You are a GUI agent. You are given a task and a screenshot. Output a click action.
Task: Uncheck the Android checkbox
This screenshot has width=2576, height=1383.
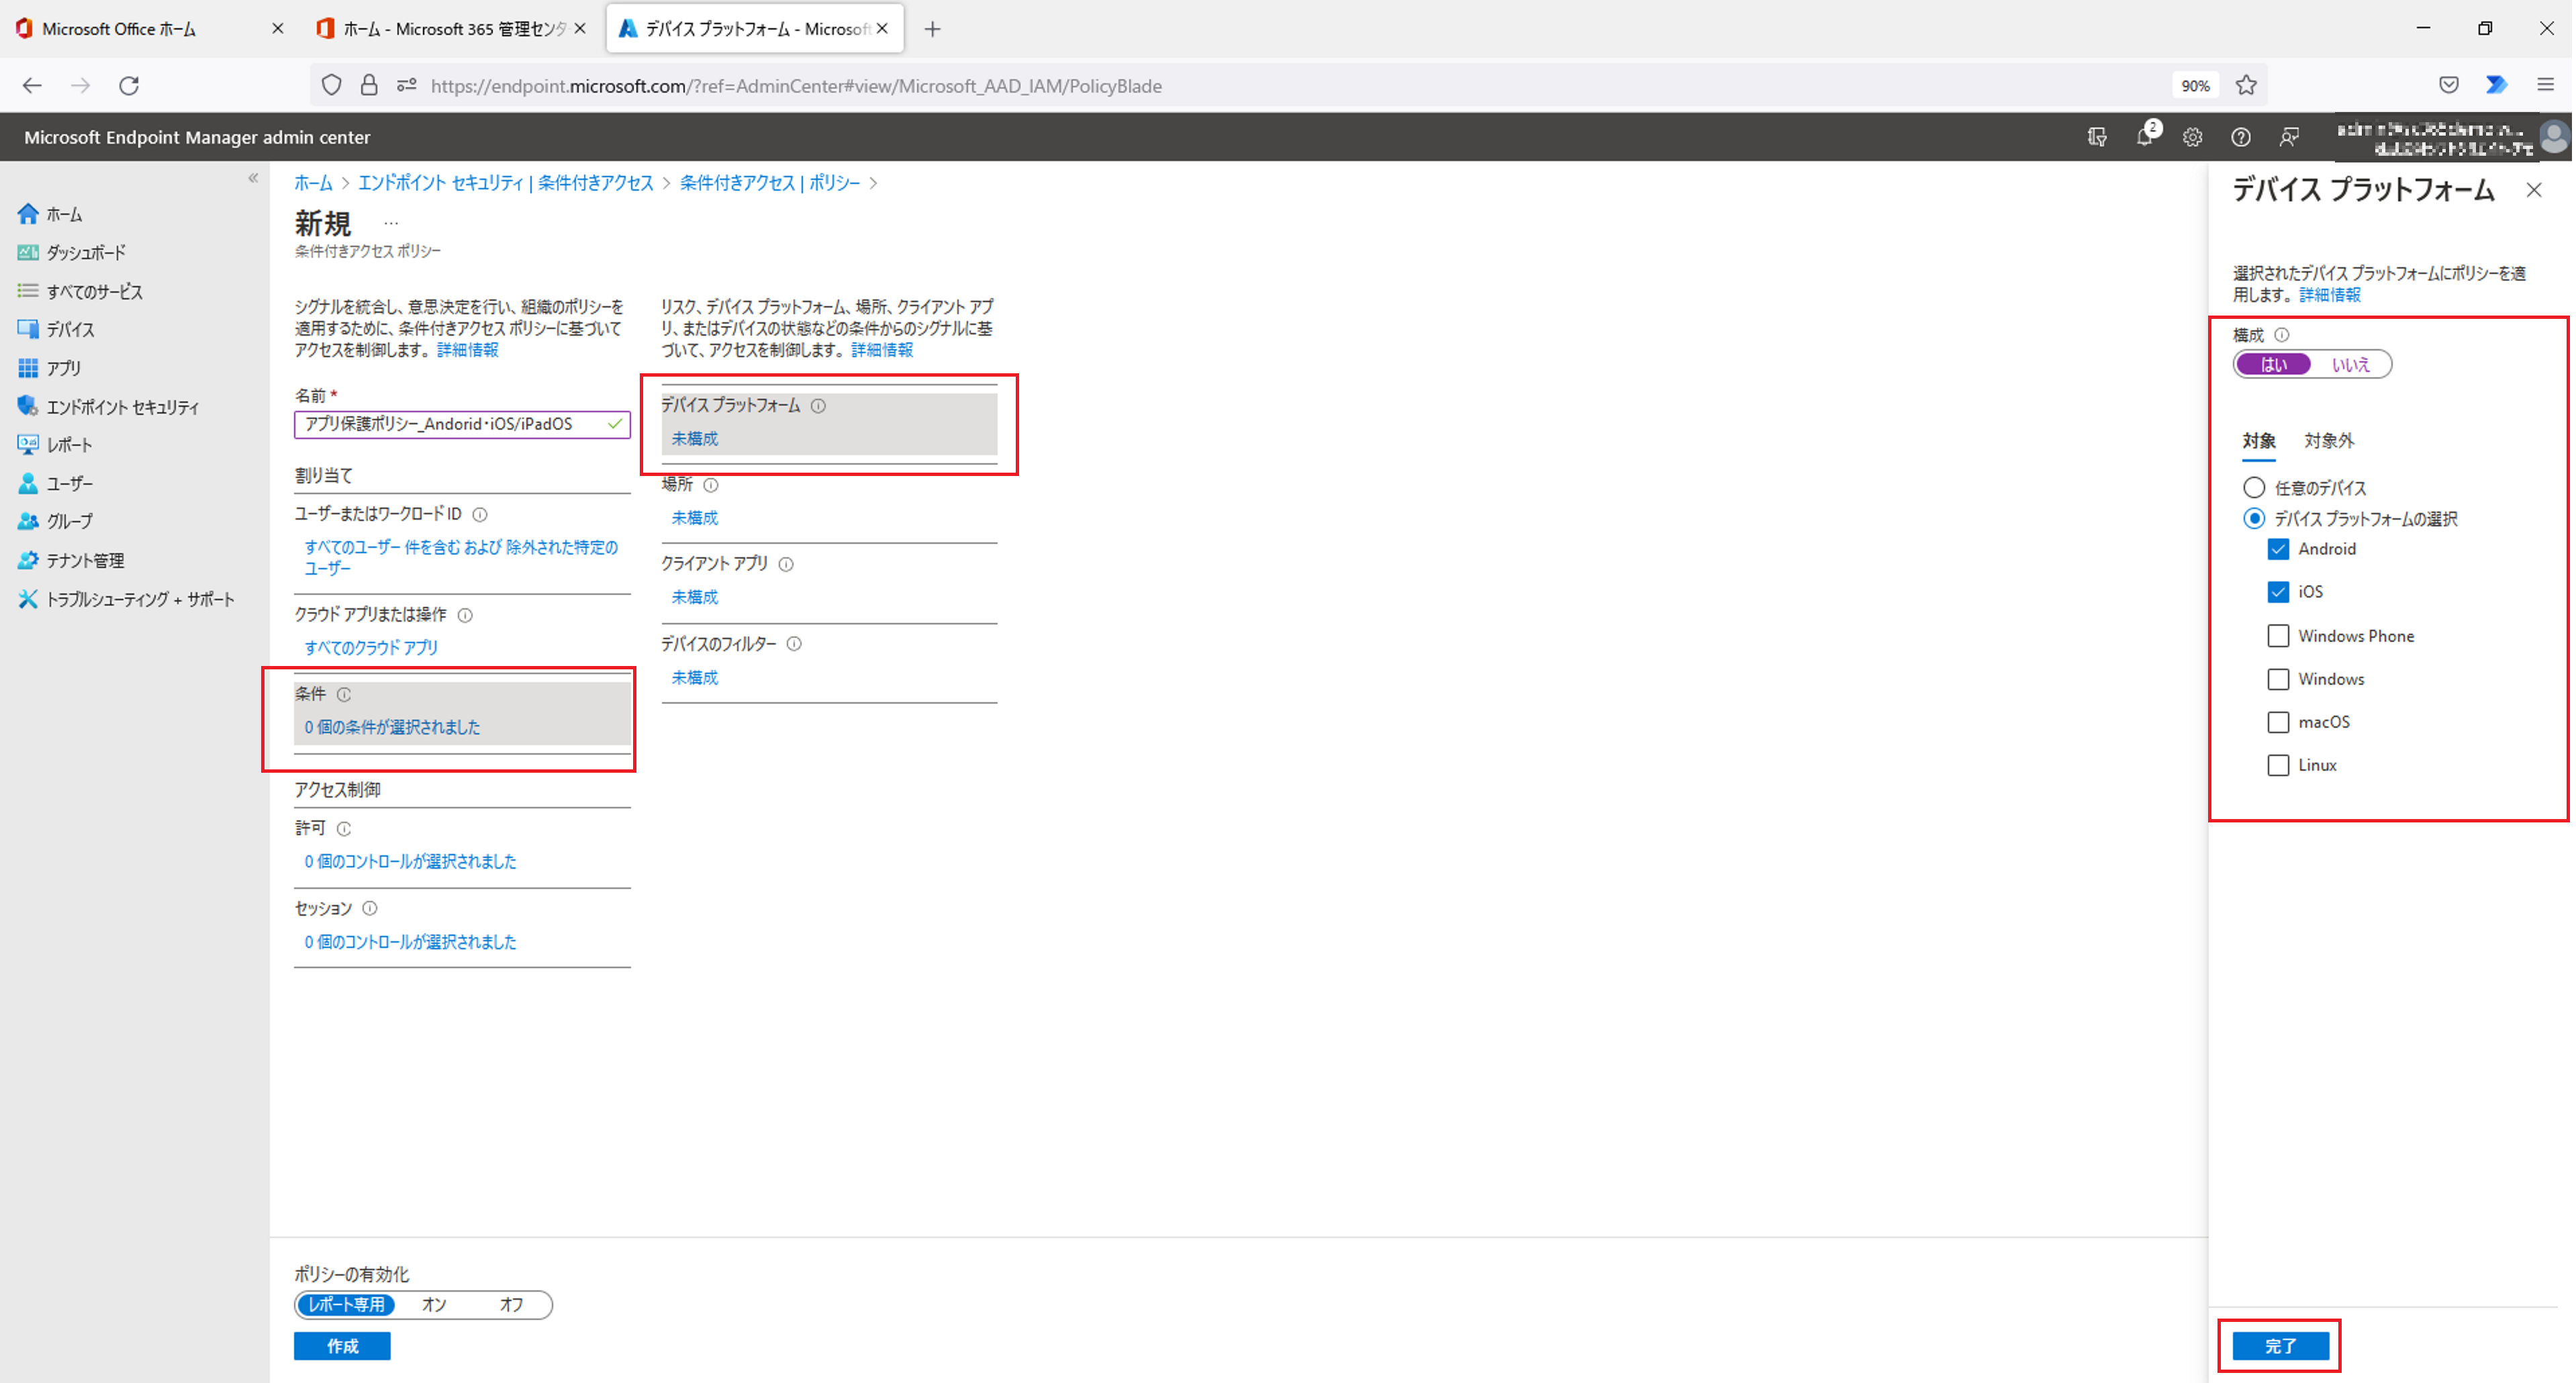tap(2277, 549)
